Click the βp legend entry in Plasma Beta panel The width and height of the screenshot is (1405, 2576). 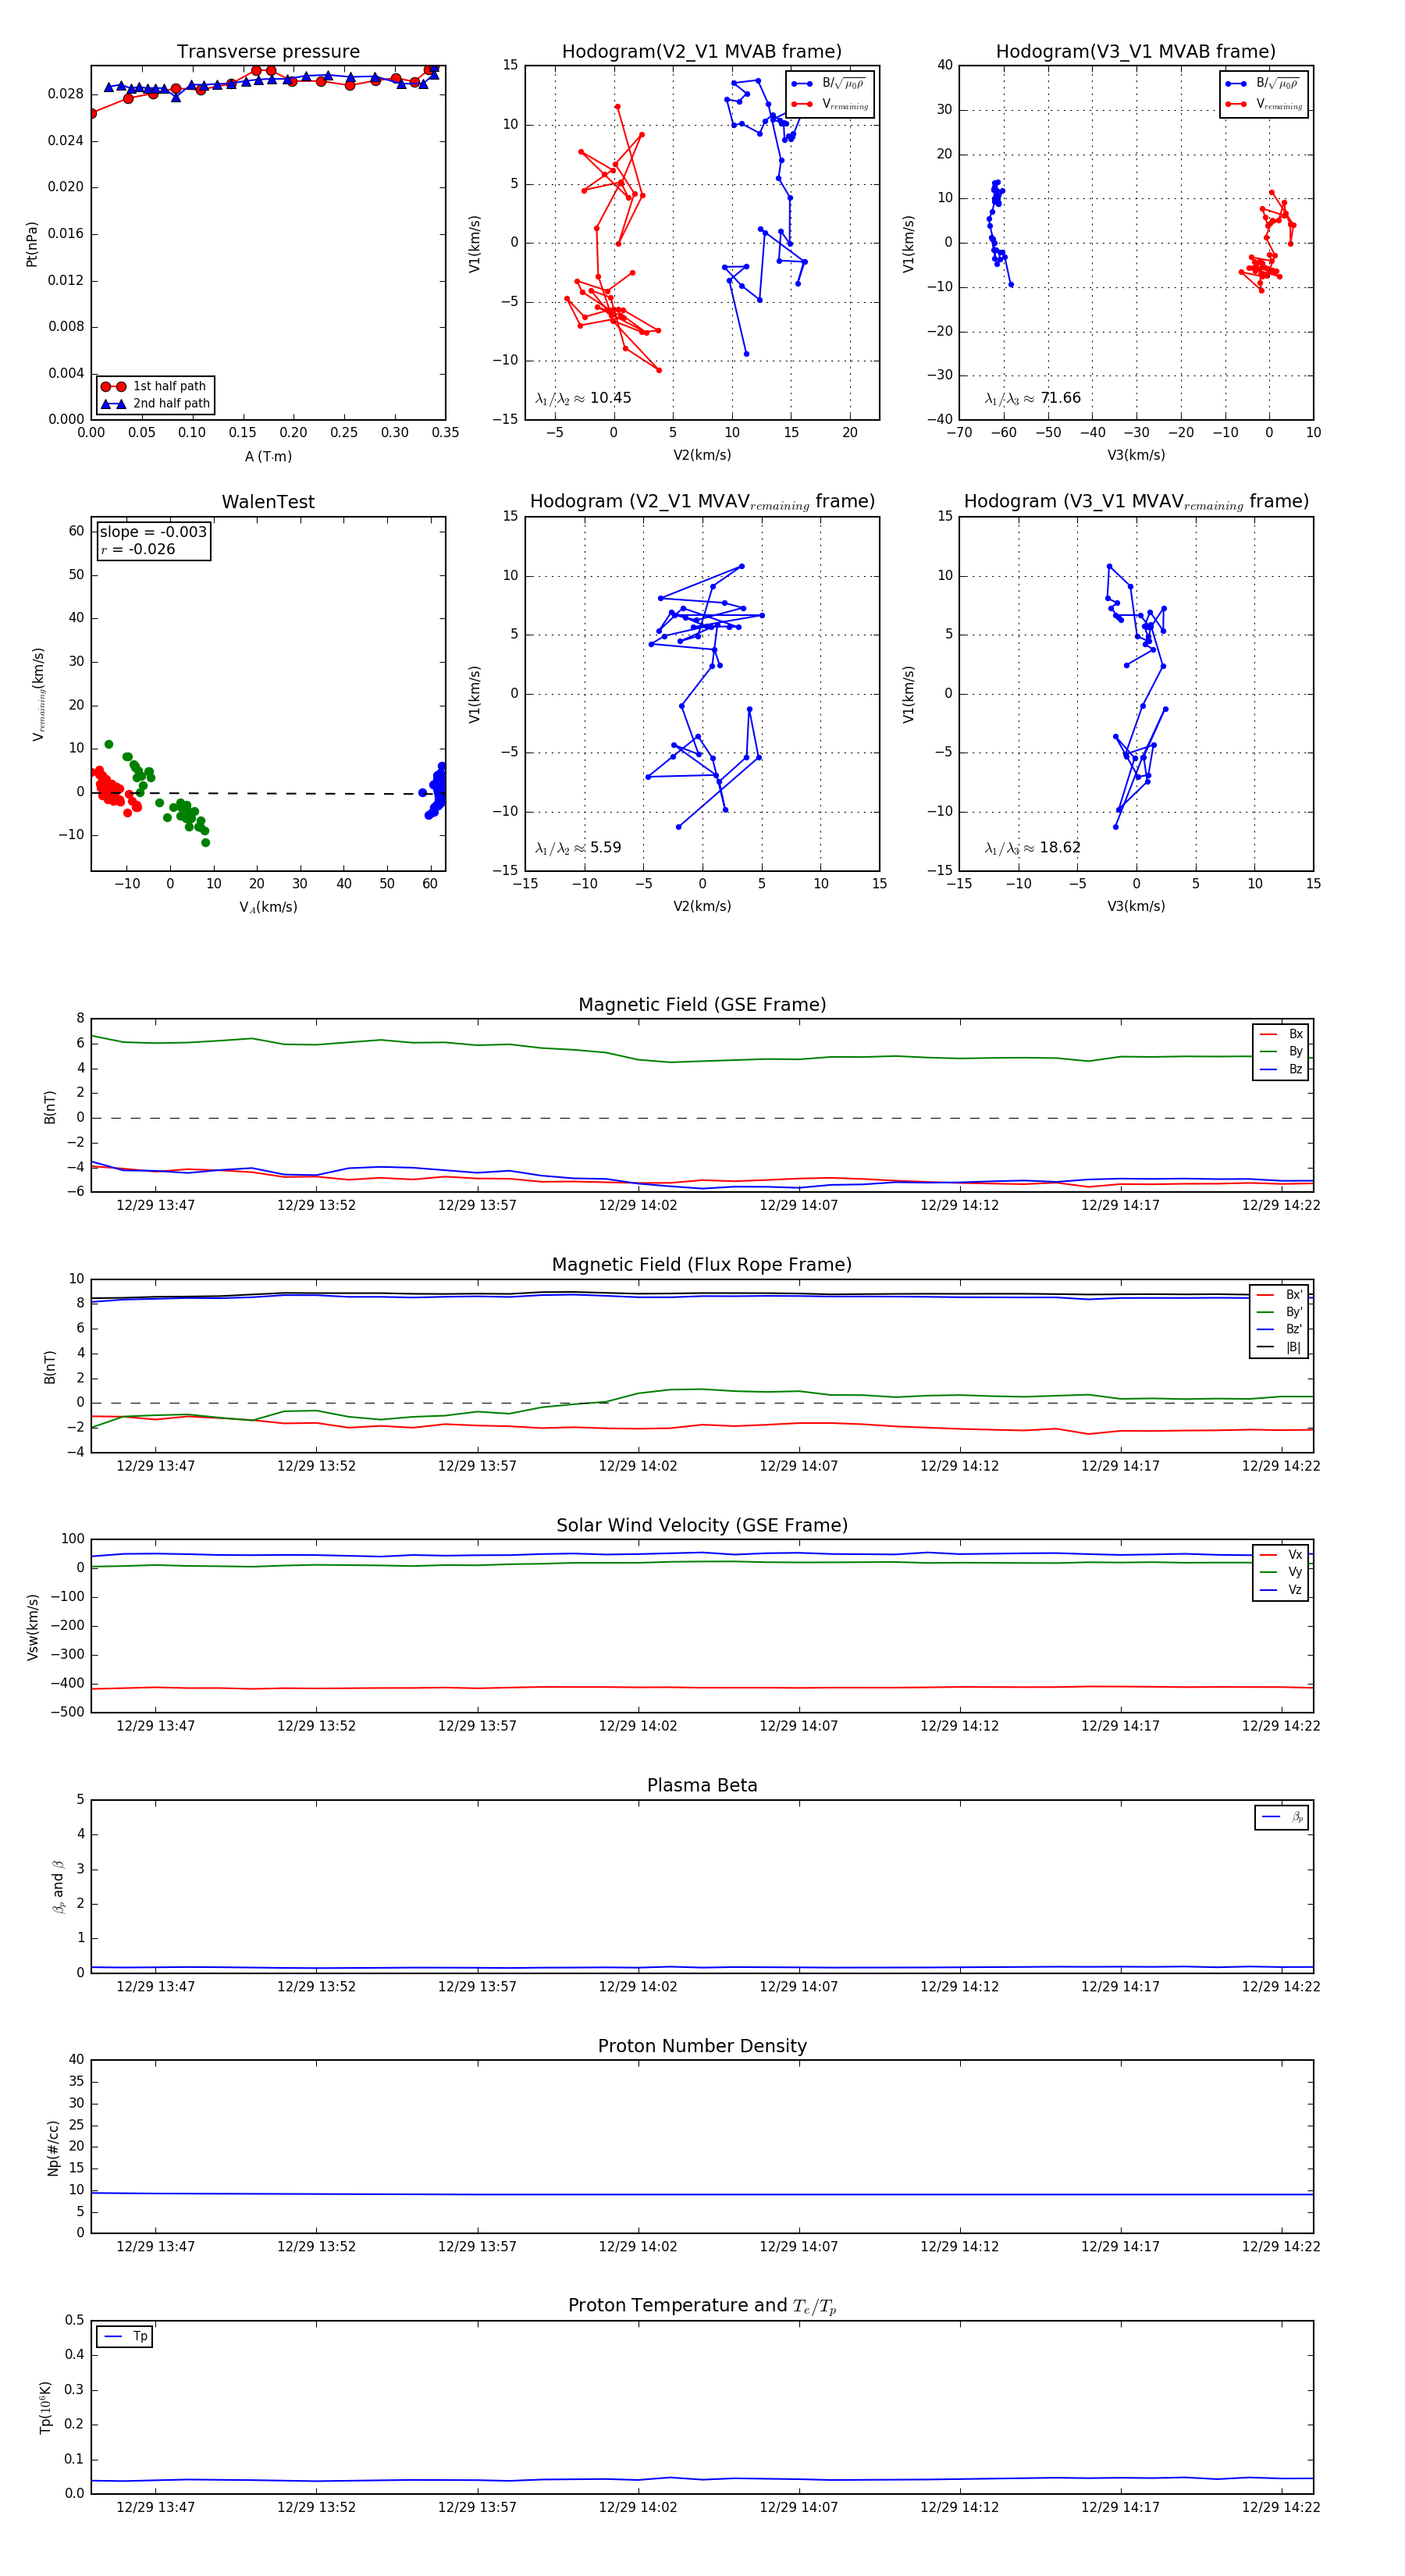coord(1283,1817)
